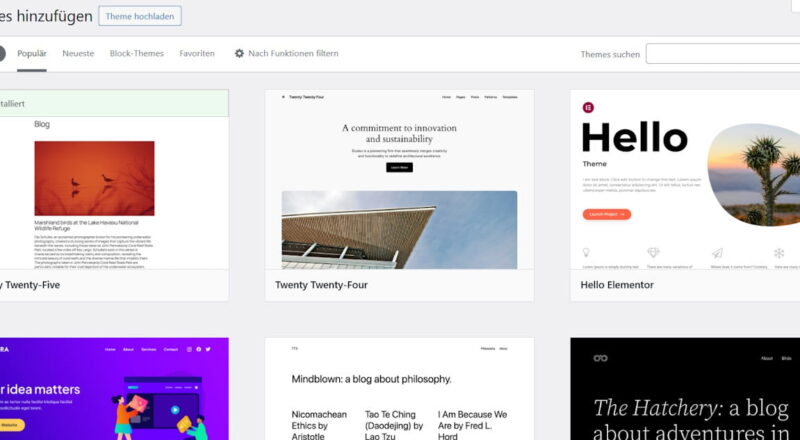Viewport: 800px width, 440px height.
Task: Click the building photo in Twenty Twenty-Four preview
Action: tap(399, 230)
